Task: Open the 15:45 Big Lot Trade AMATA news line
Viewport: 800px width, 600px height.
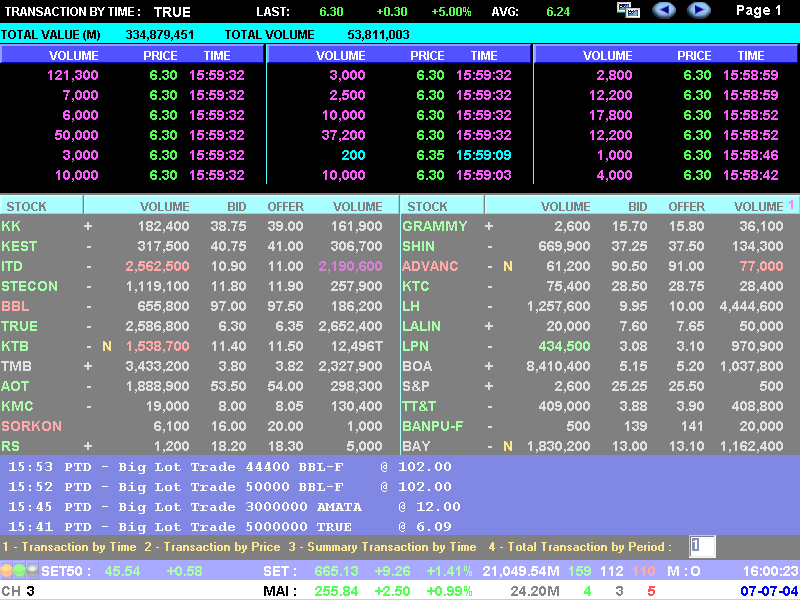Action: click(234, 507)
